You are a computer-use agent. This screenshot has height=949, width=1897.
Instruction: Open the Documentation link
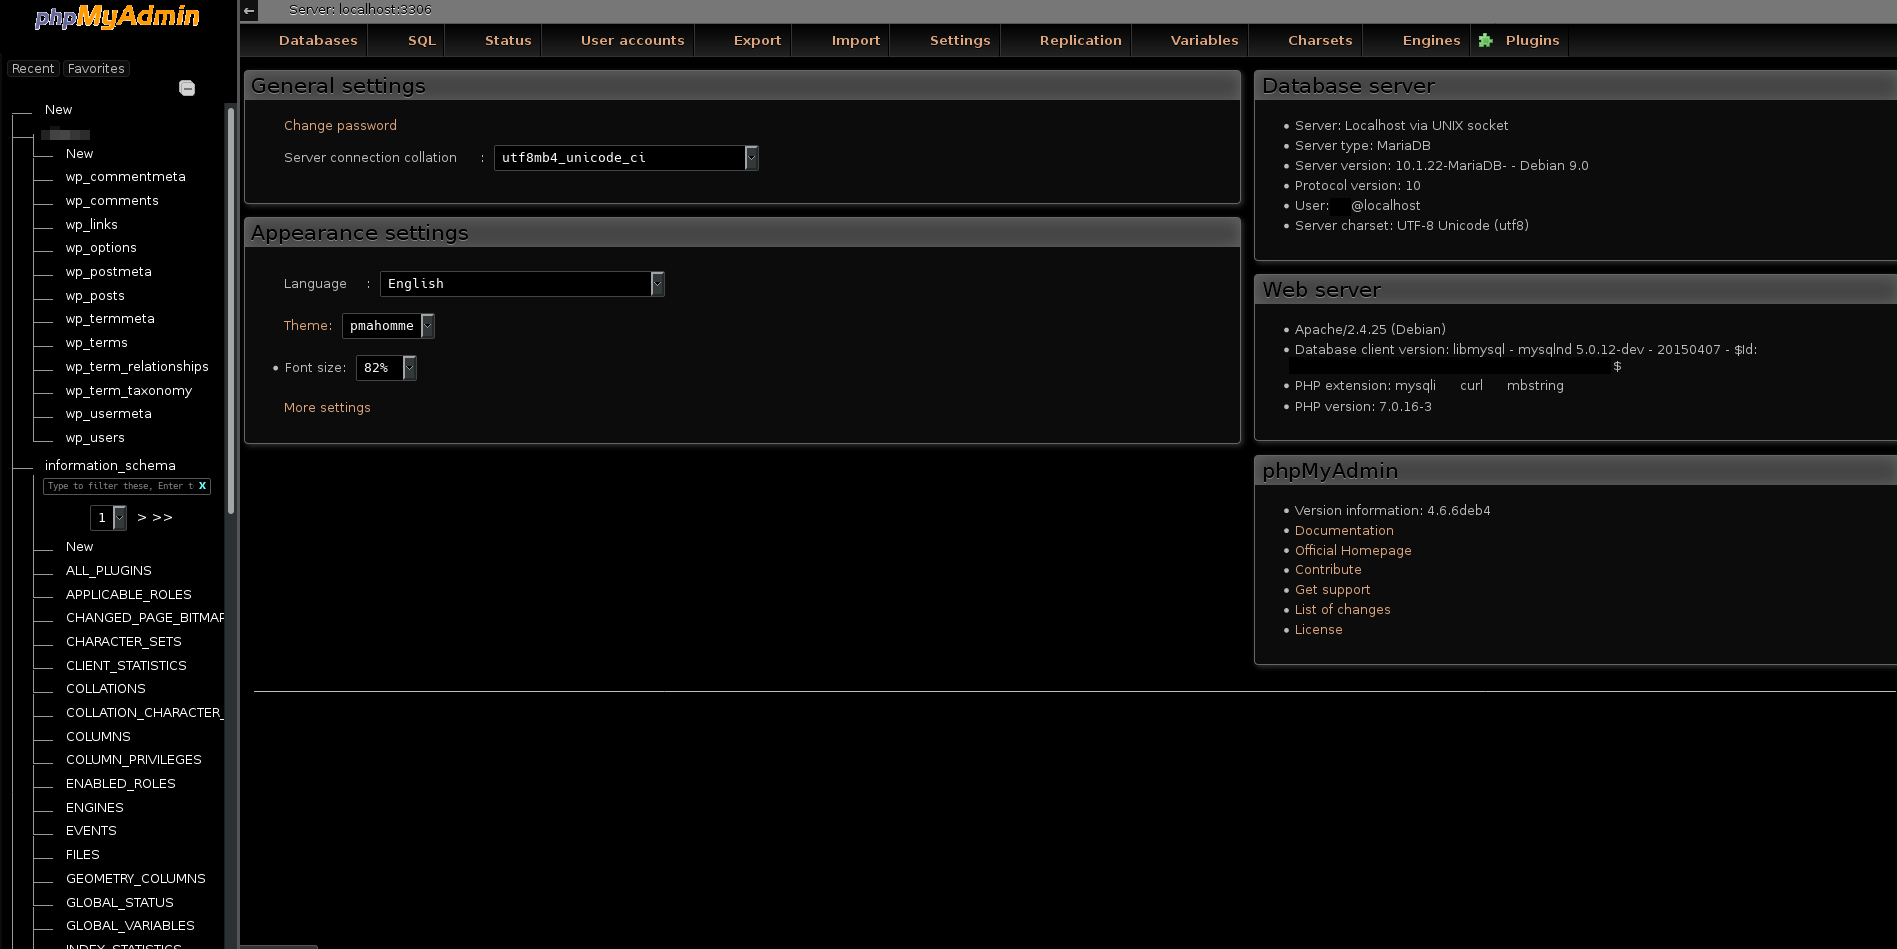click(1344, 531)
